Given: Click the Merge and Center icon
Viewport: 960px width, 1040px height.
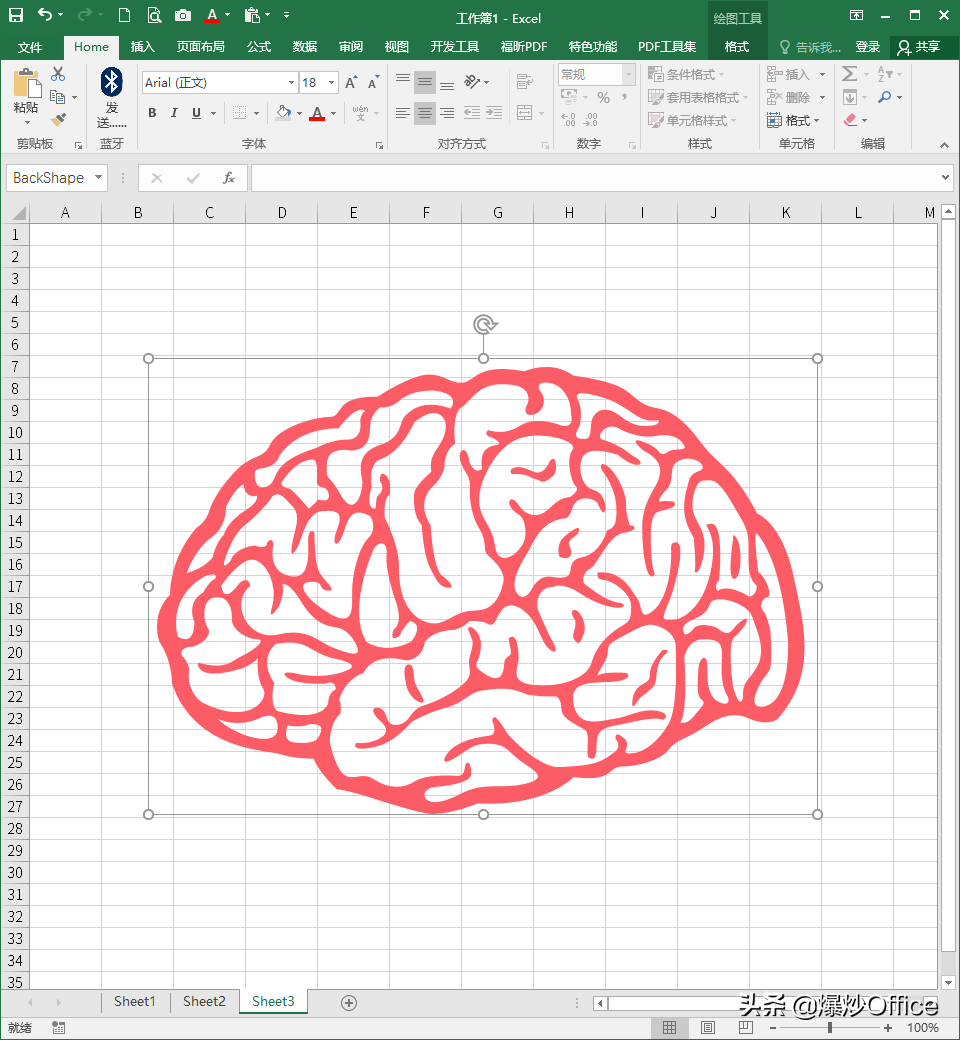Looking at the screenshot, I should click(x=524, y=113).
